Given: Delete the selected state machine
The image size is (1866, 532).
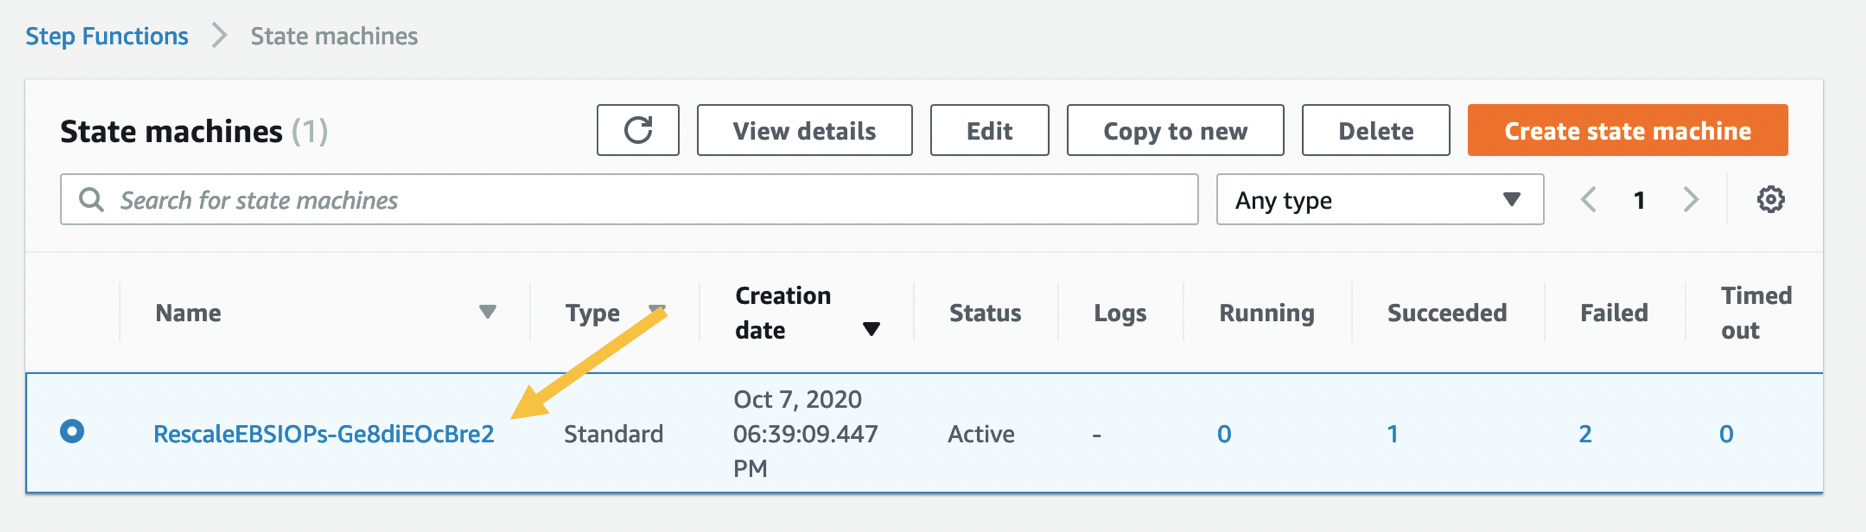Looking at the screenshot, I should click(1375, 131).
